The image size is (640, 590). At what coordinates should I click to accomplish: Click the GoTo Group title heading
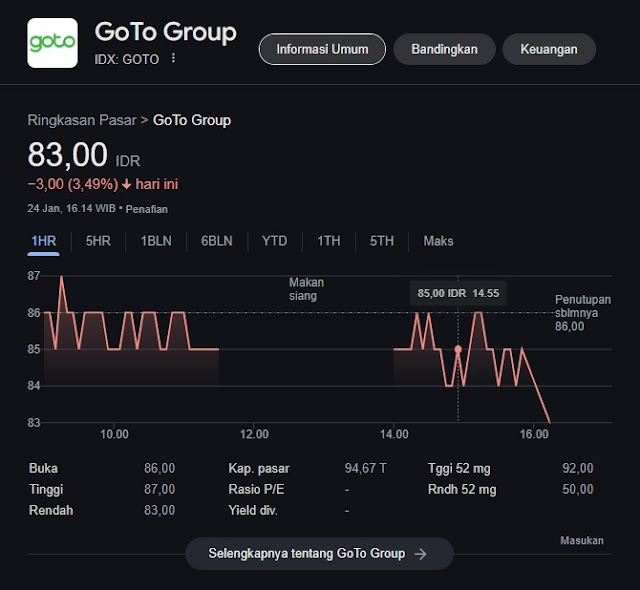pyautogui.click(x=165, y=32)
